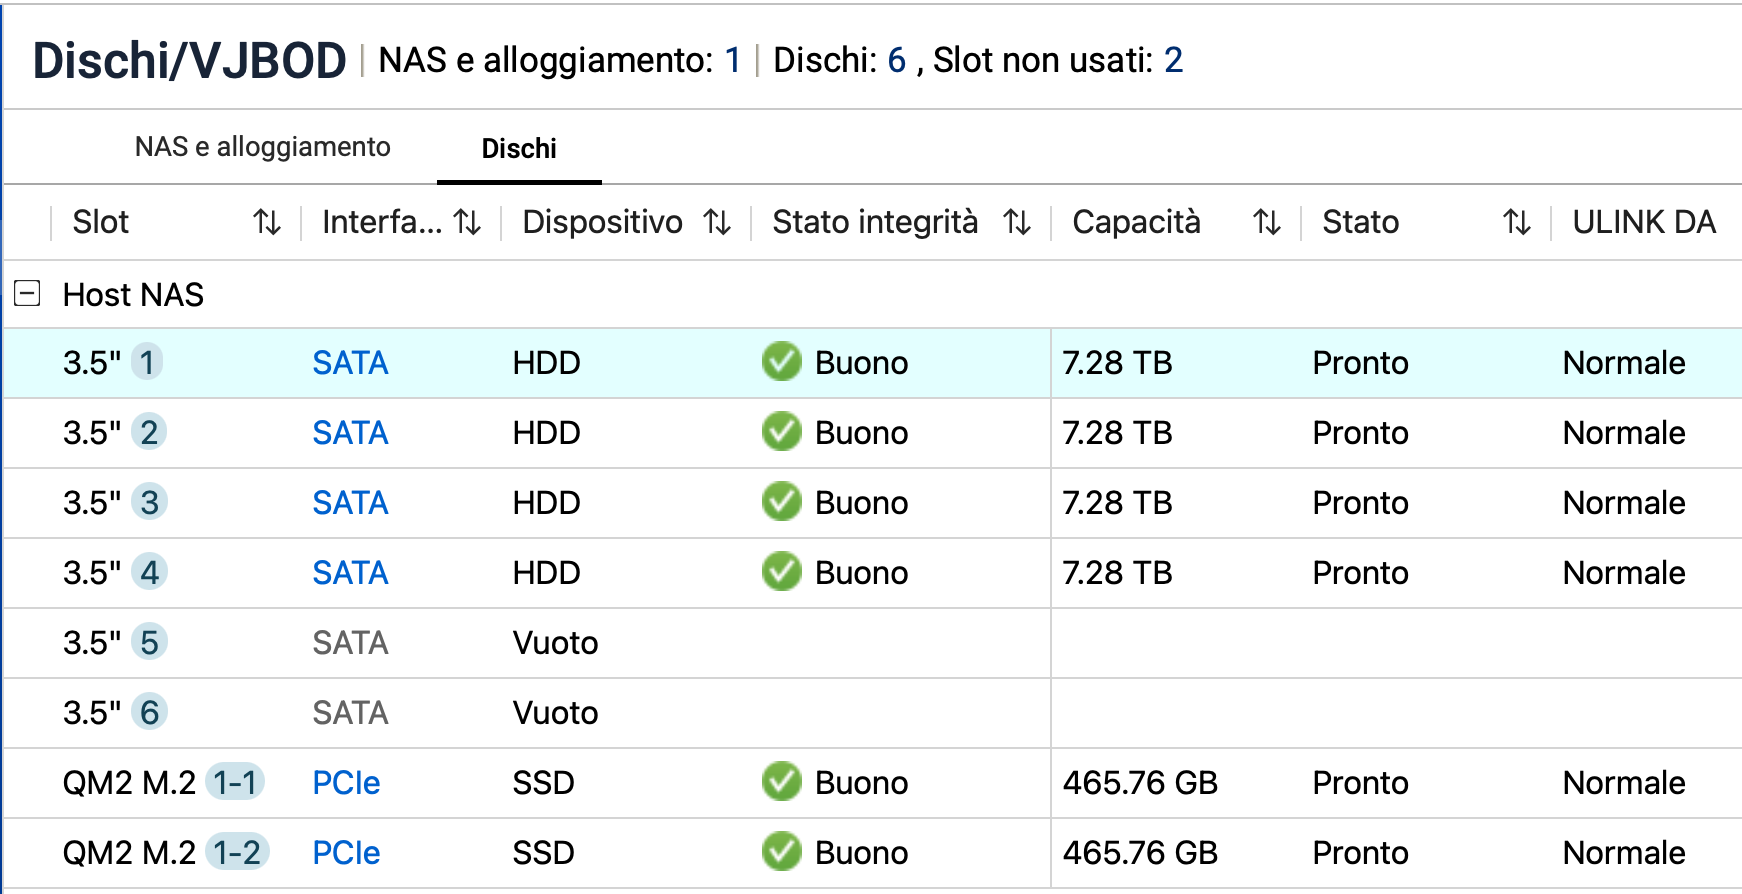Collapse the Host NAS group

pyautogui.click(x=27, y=294)
